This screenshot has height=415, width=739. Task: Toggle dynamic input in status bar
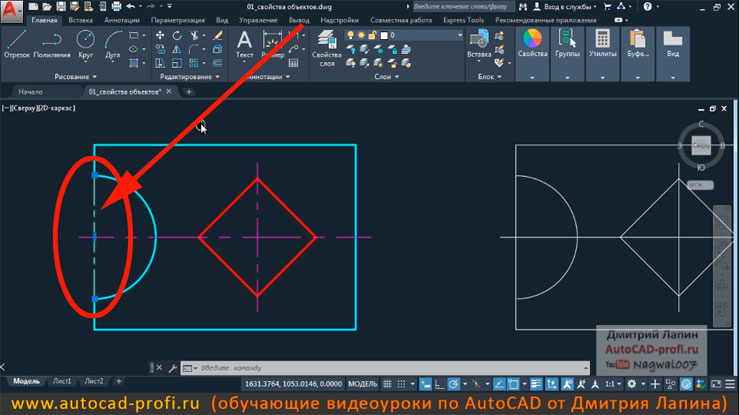tap(425, 384)
